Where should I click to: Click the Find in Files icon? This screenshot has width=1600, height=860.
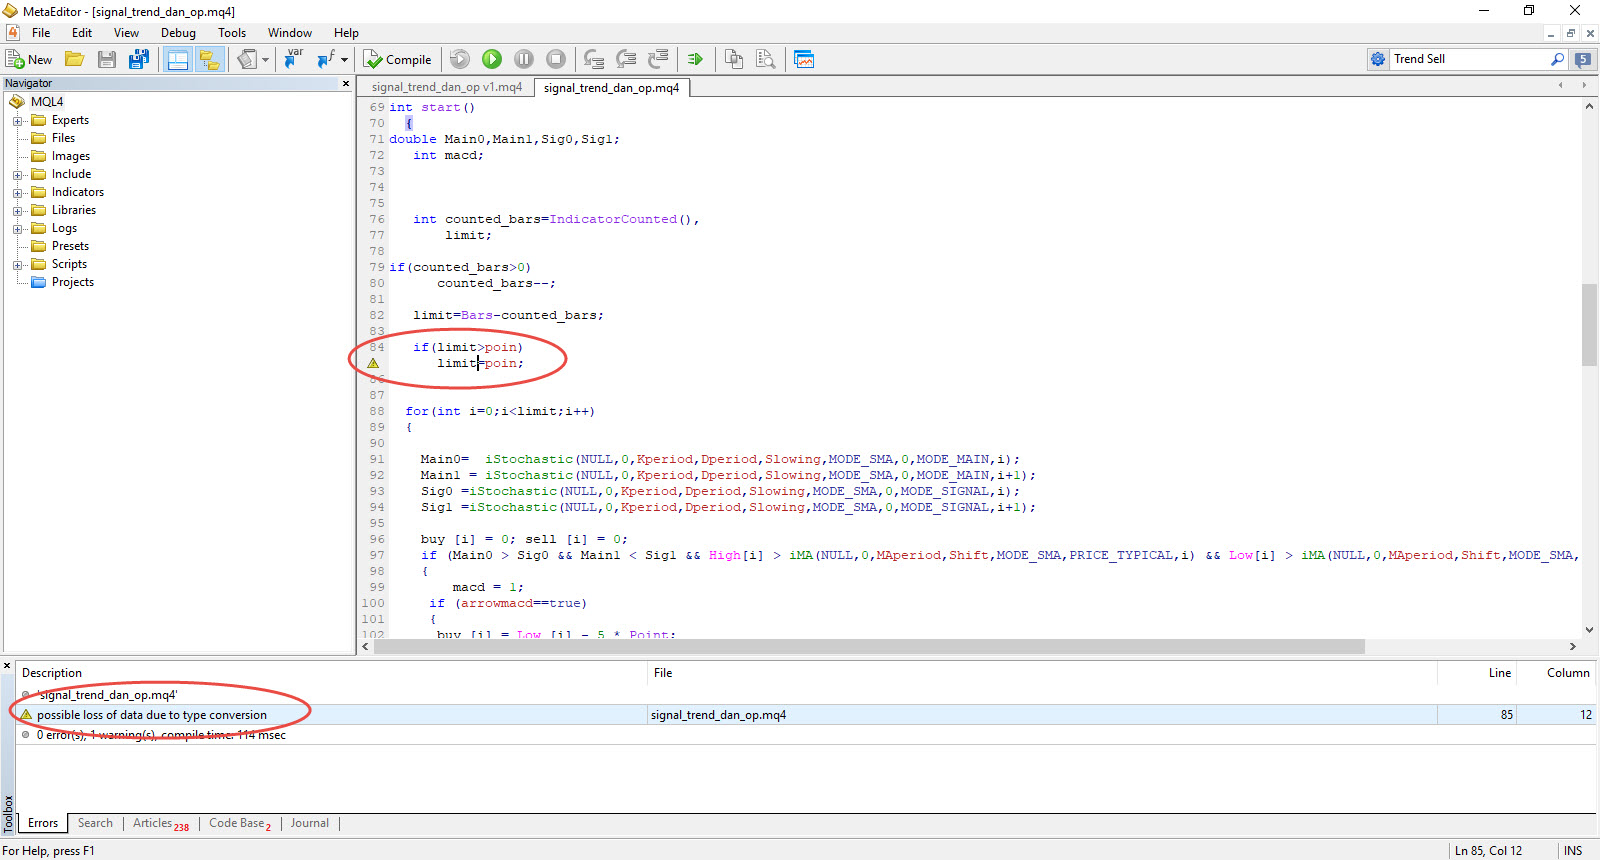click(x=766, y=60)
